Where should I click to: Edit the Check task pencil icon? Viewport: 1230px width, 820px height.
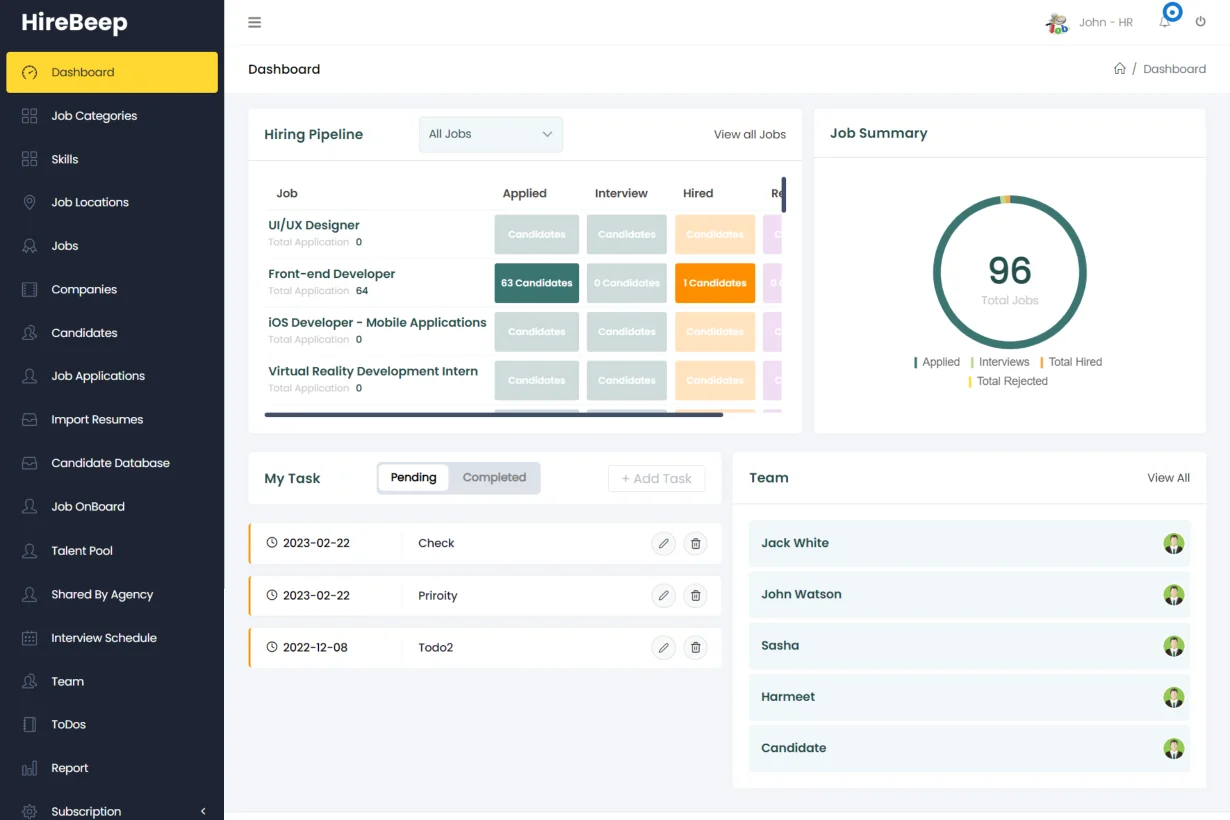(x=663, y=543)
